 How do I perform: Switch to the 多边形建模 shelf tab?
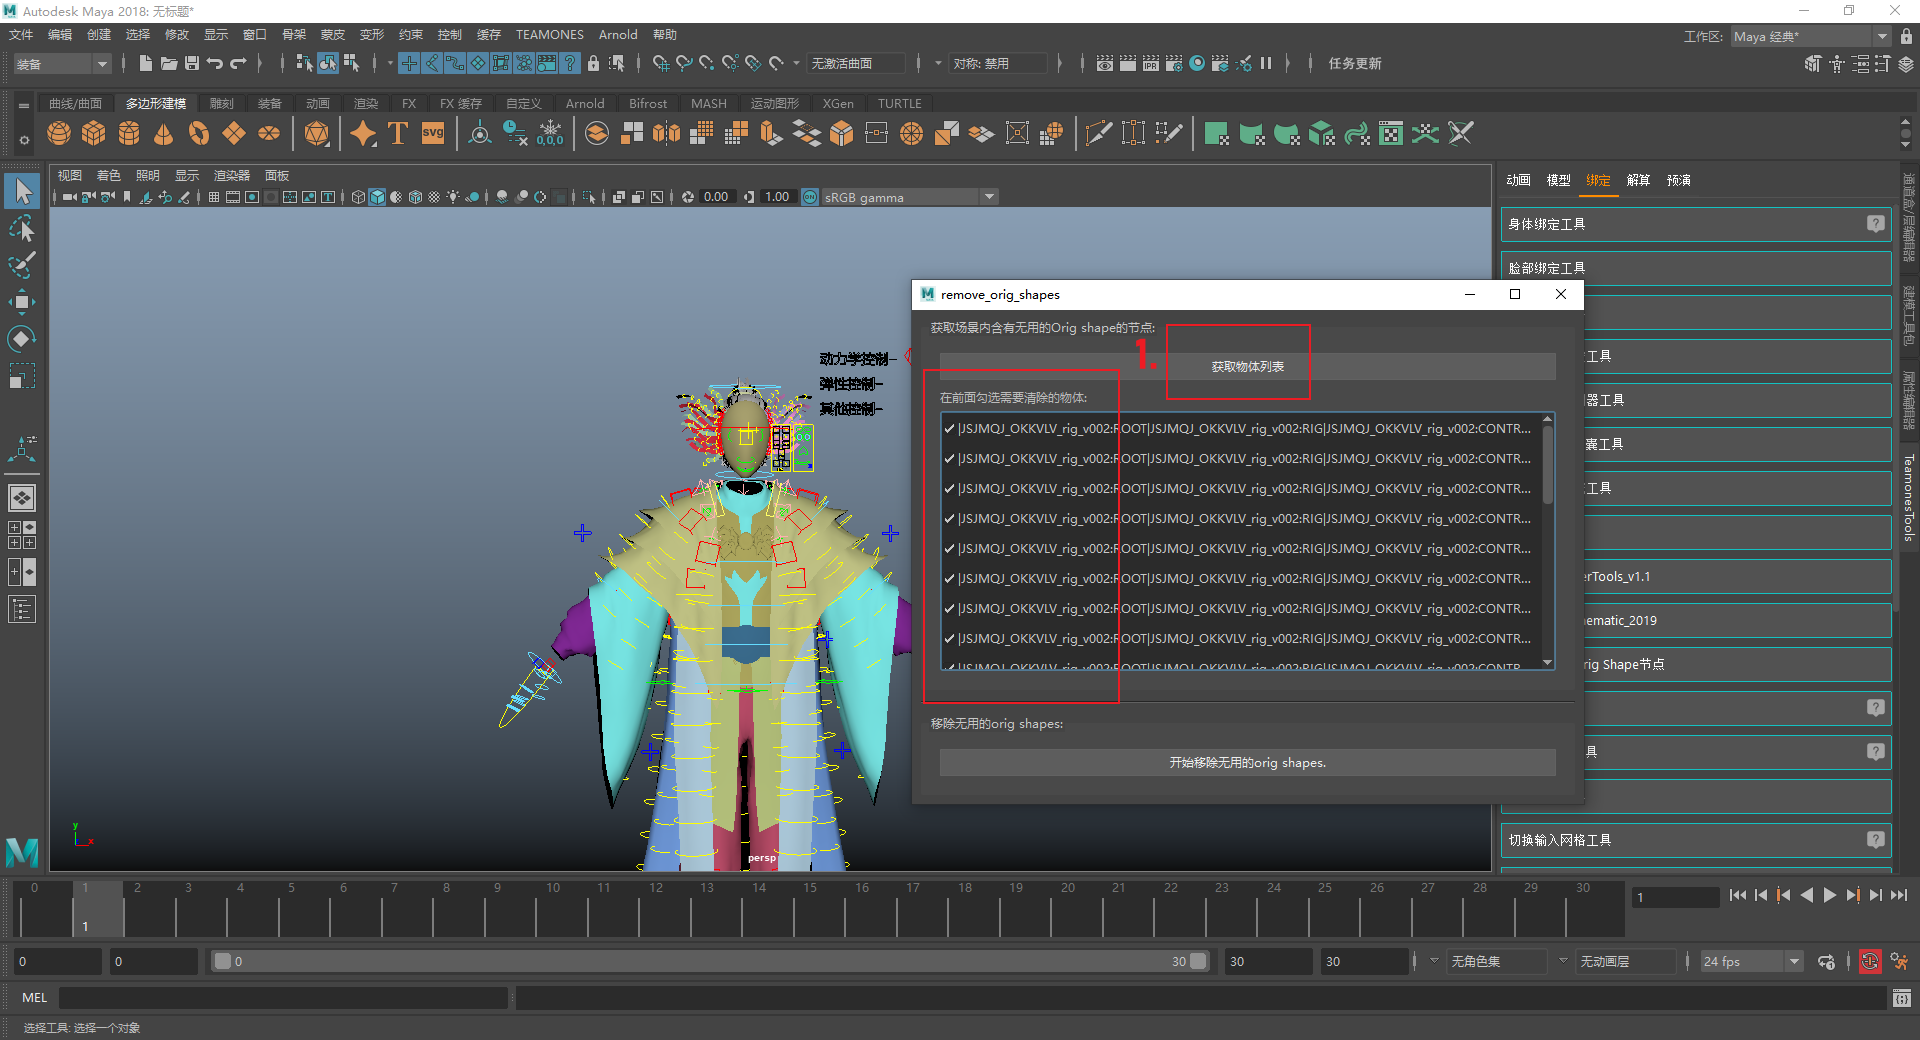tap(155, 104)
